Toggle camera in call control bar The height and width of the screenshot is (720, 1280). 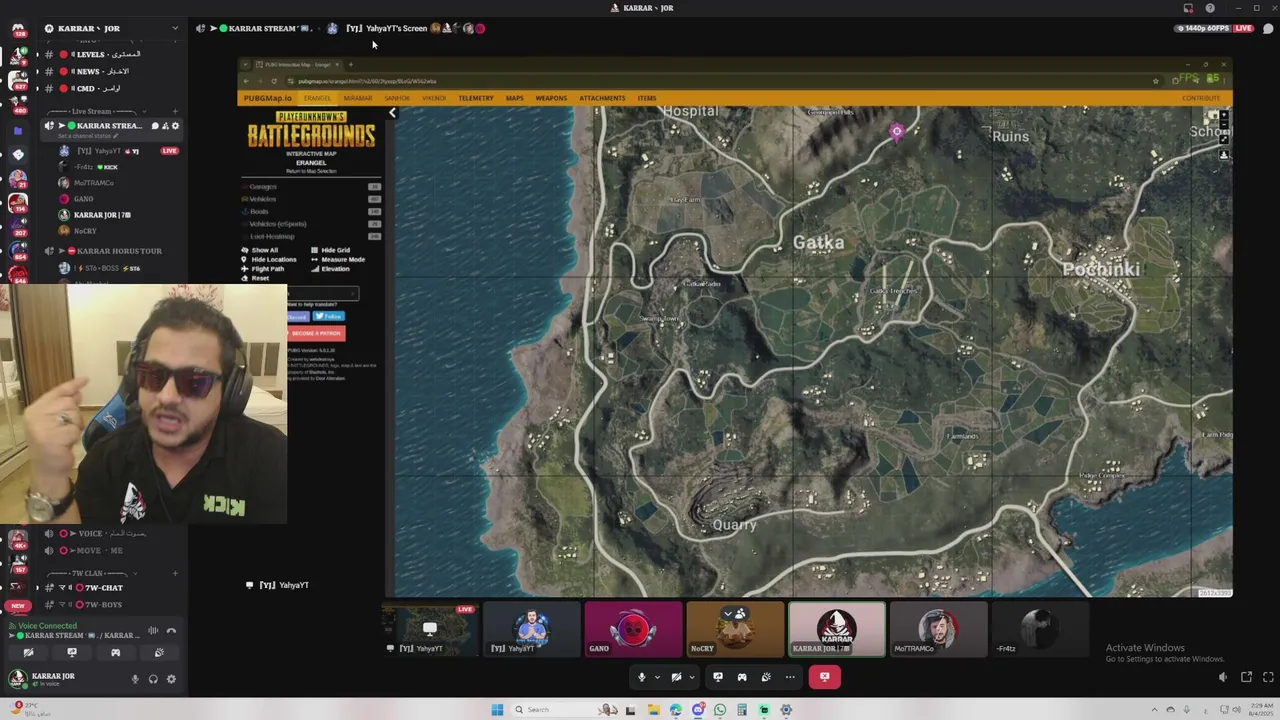coord(677,677)
